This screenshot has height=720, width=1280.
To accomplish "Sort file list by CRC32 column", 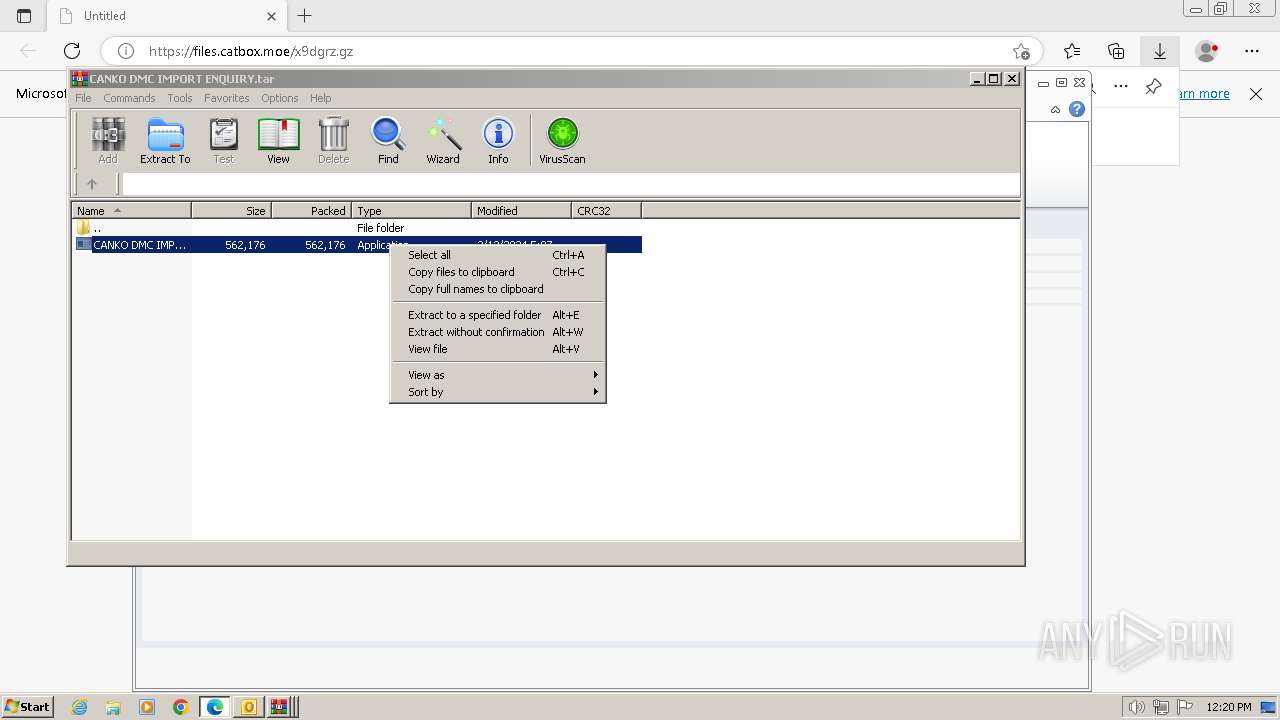I will click(x=606, y=210).
